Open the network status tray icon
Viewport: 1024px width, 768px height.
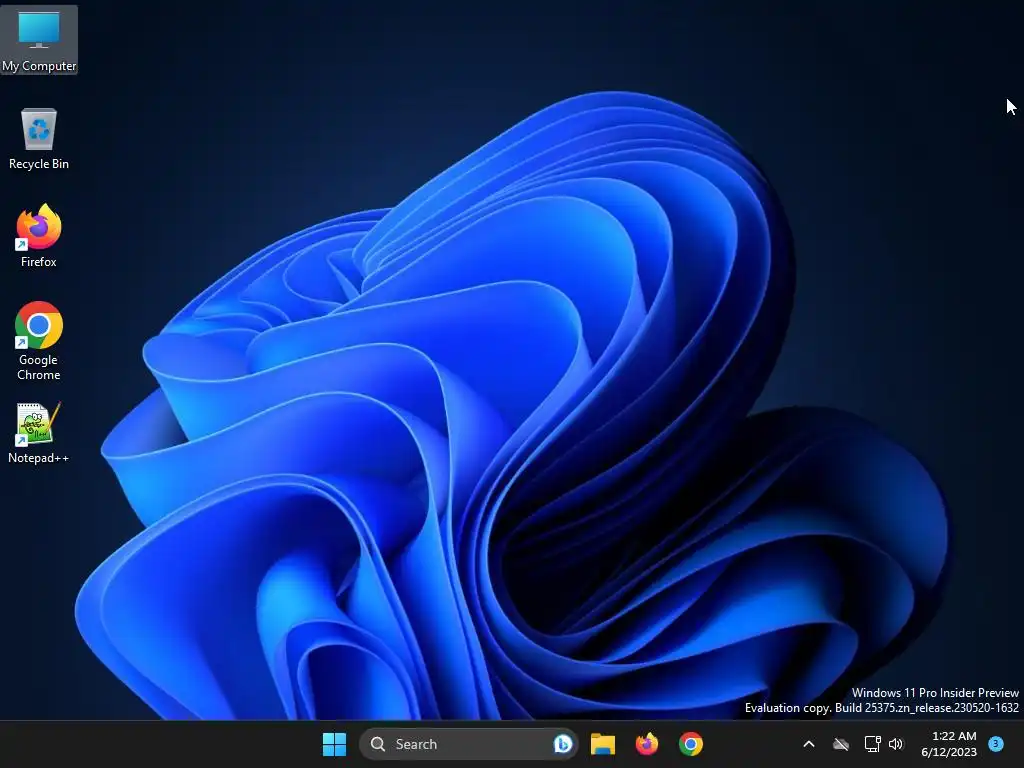tap(872, 744)
